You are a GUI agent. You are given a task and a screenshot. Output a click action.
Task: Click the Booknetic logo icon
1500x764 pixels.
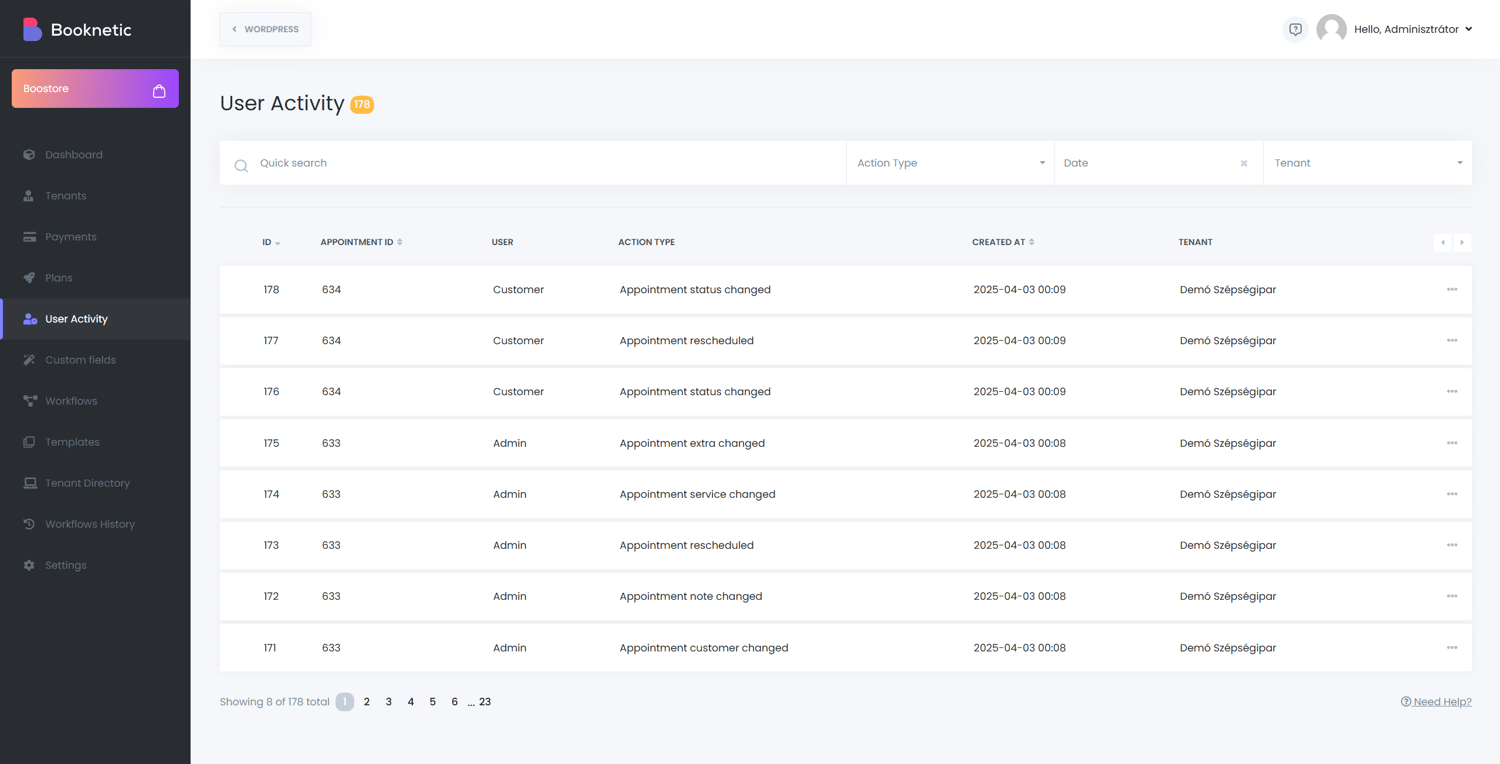coord(32,29)
